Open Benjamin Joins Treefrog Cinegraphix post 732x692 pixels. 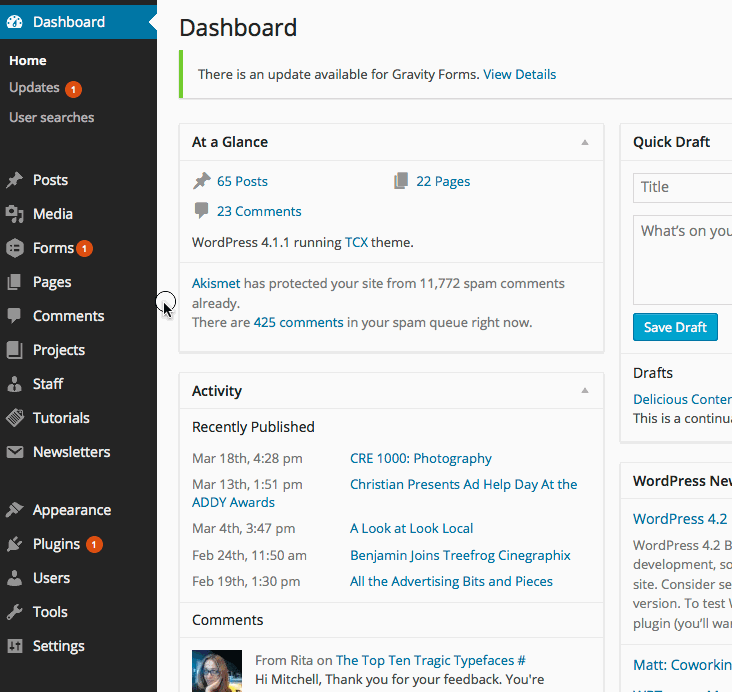click(x=460, y=556)
